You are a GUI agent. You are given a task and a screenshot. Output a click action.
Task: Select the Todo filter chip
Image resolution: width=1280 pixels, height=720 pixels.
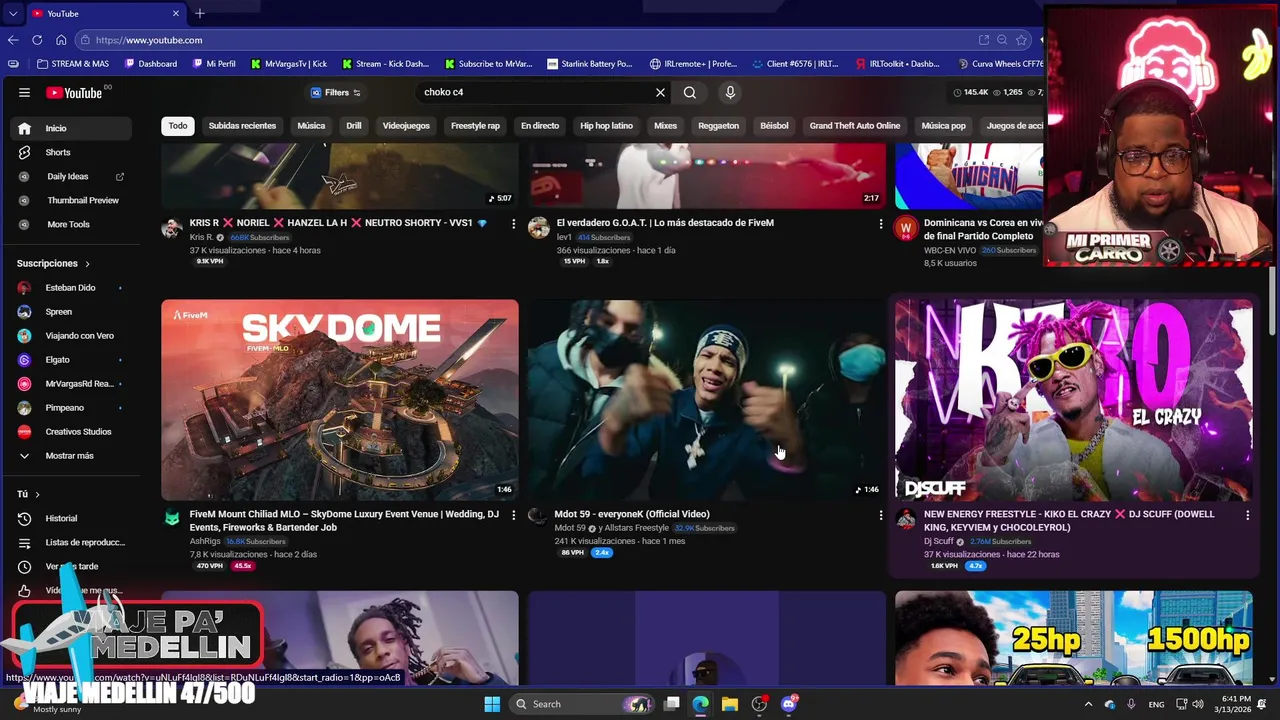178,126
